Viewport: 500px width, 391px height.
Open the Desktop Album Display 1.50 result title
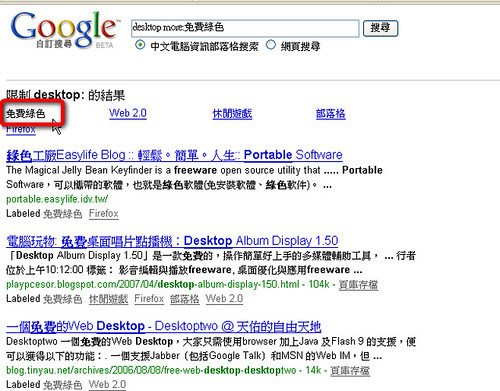172,241
